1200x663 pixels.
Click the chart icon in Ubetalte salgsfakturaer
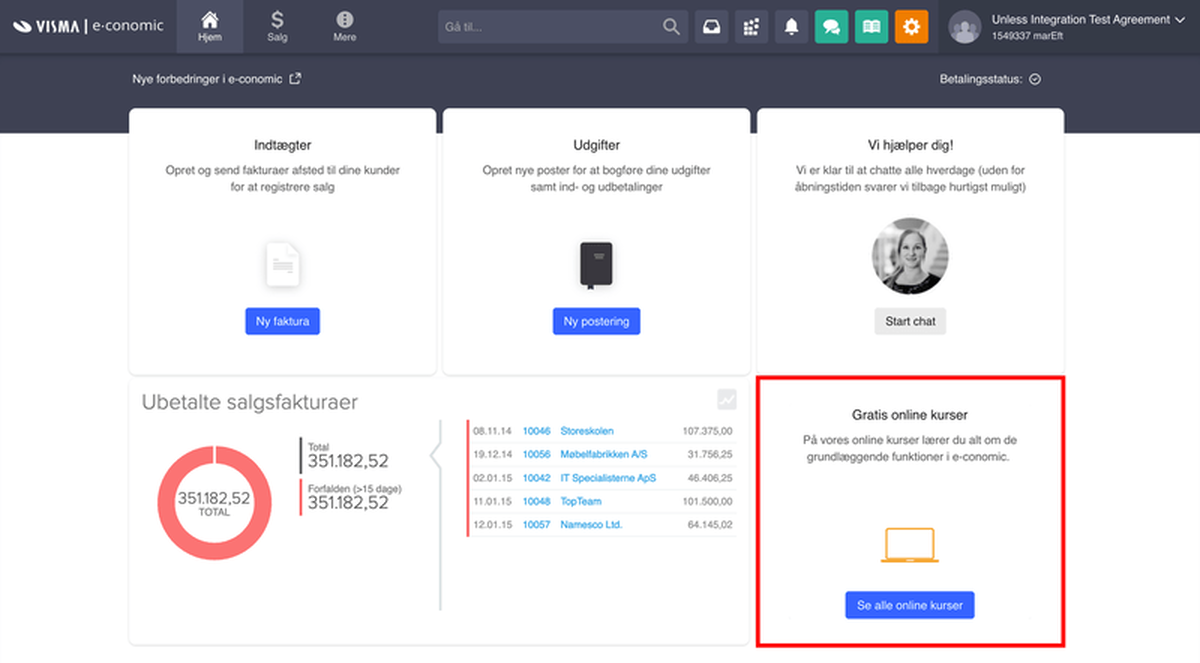click(727, 399)
